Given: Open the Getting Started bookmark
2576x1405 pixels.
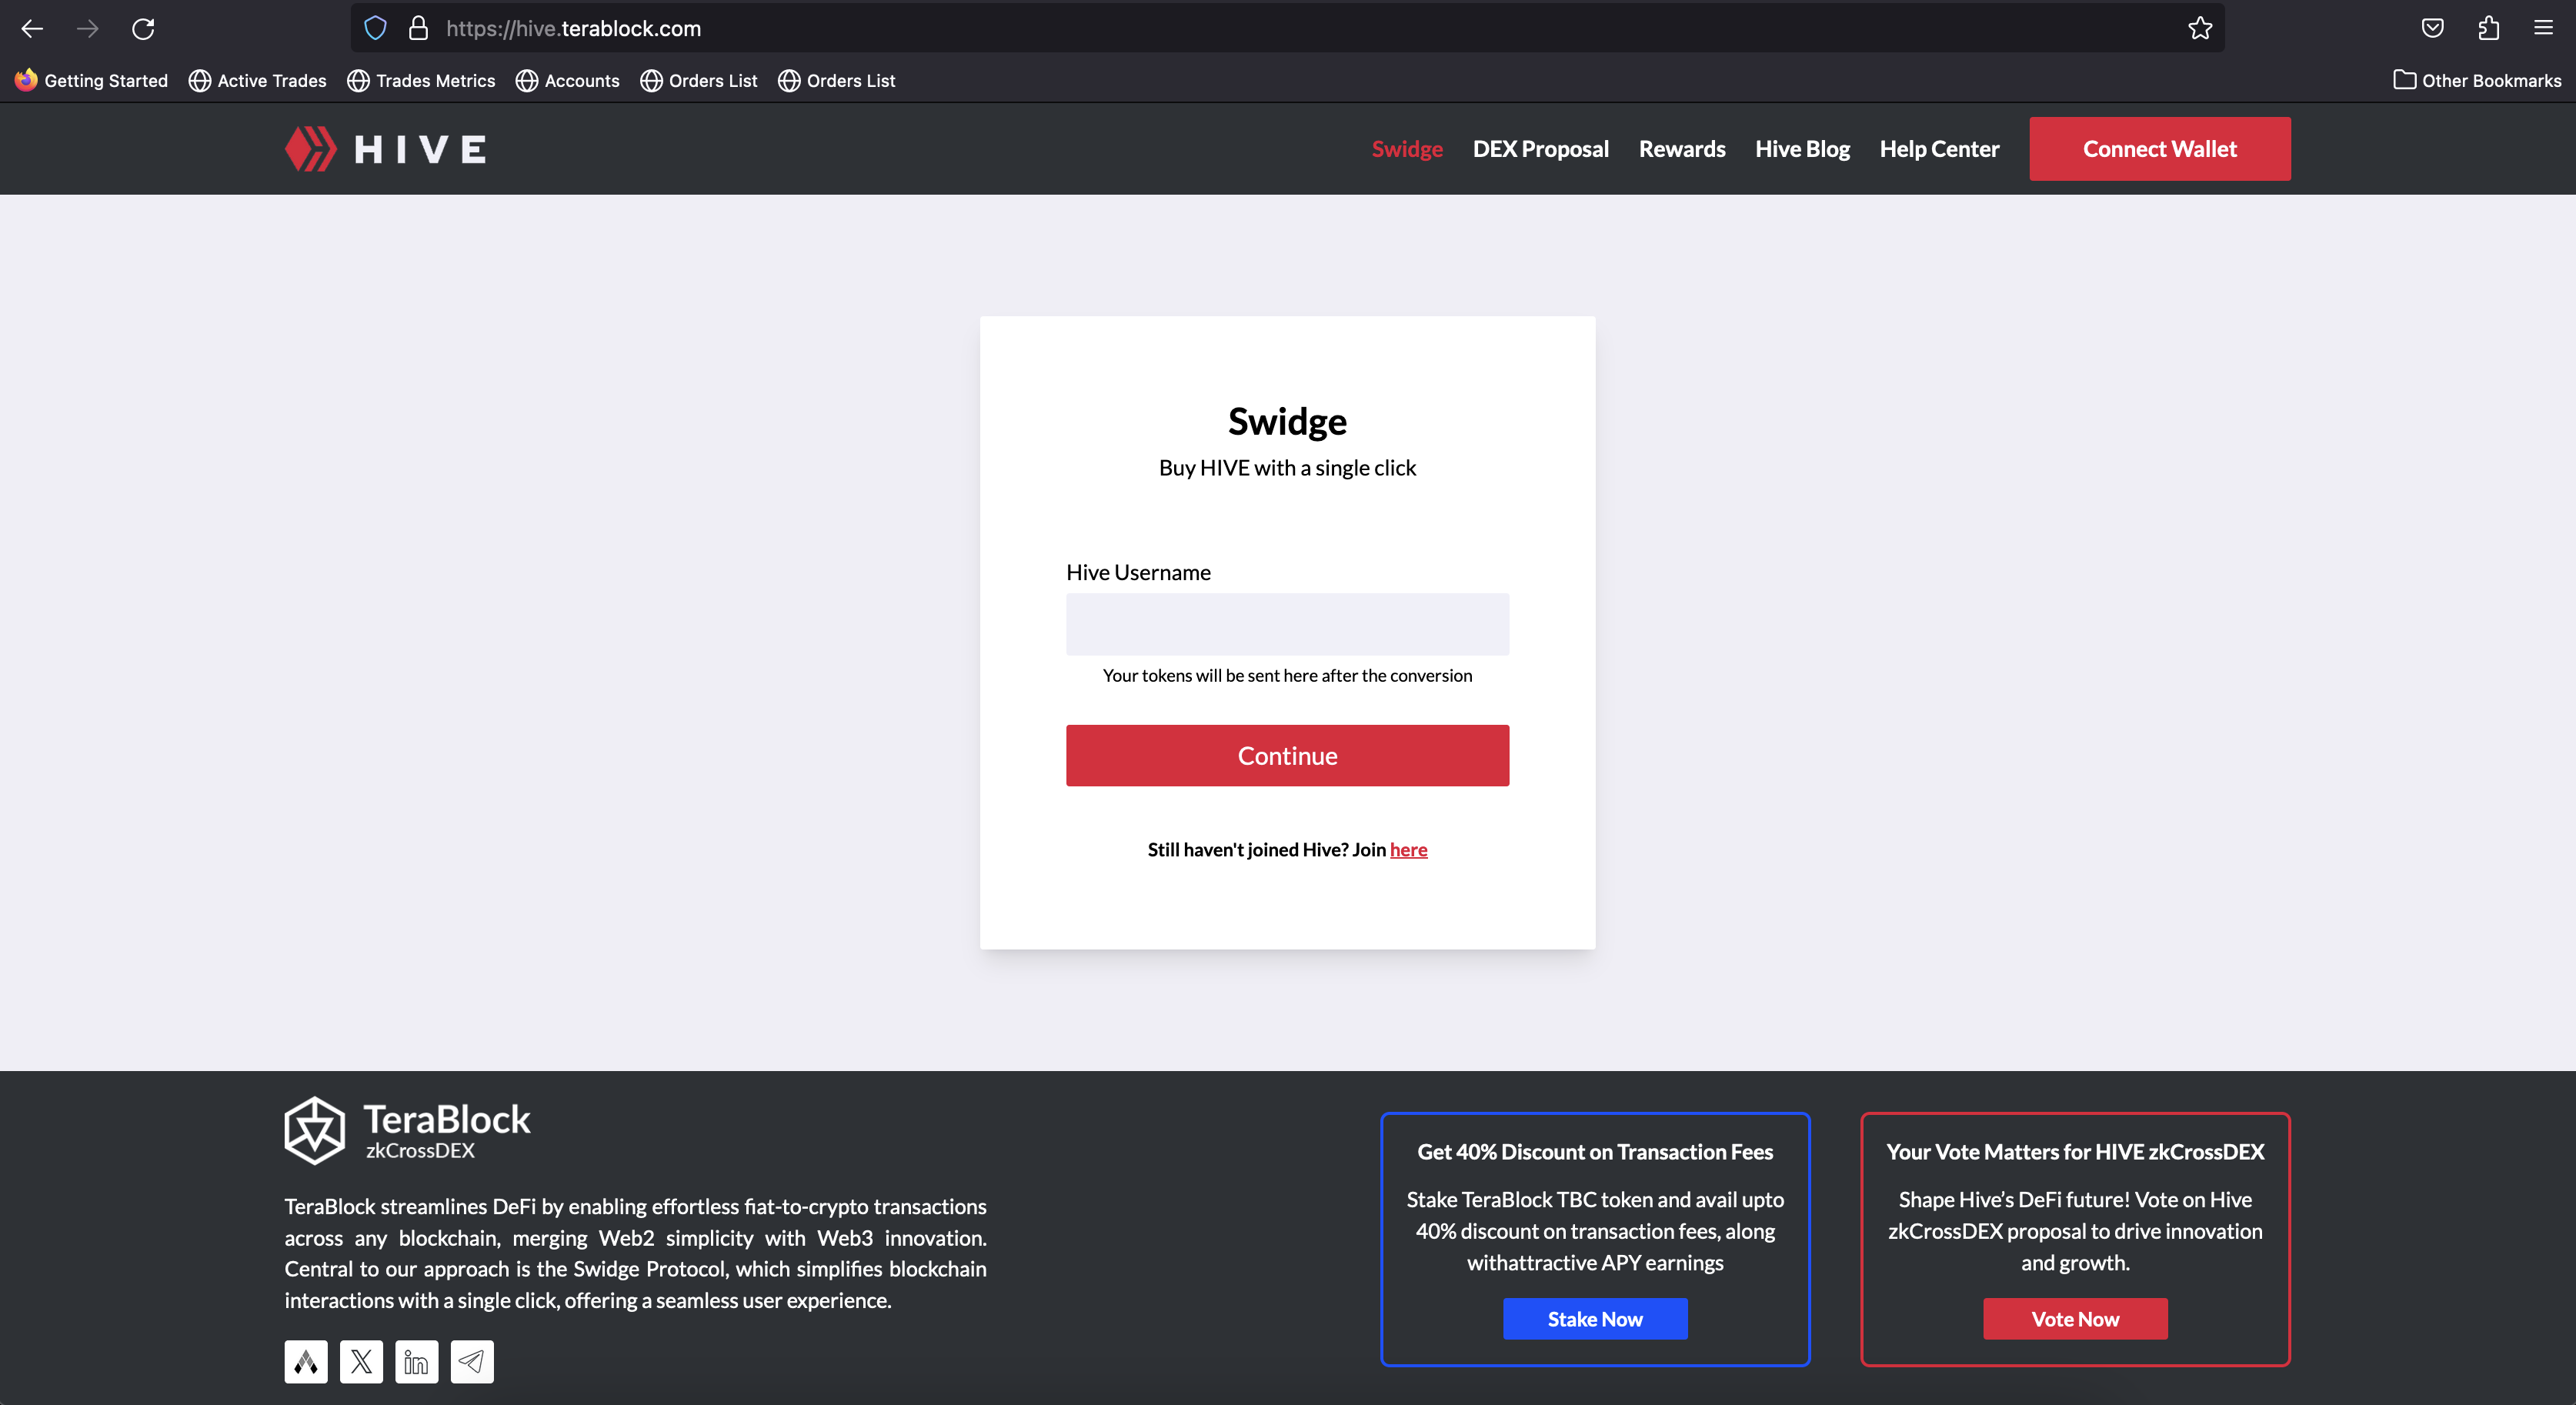Looking at the screenshot, I should 91,80.
